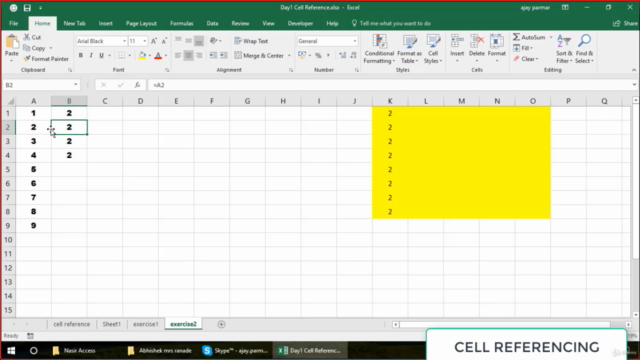The height and width of the screenshot is (360, 640).
Task: Apply the red font color
Action: click(158, 56)
